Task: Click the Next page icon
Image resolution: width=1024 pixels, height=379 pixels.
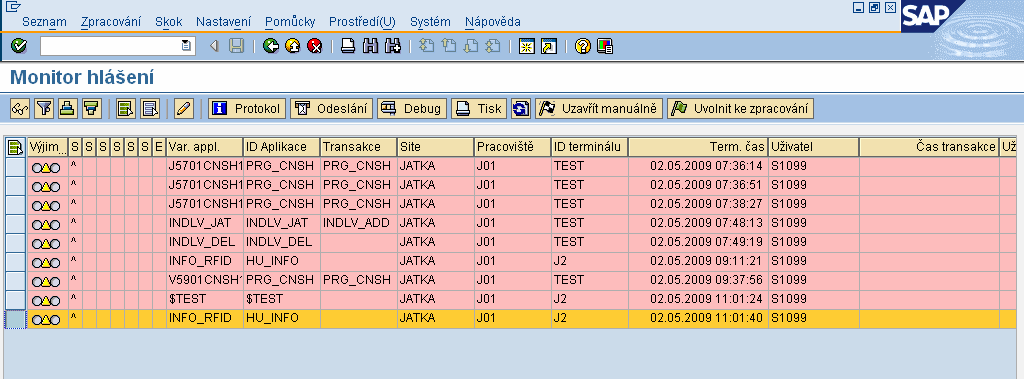Action: pos(471,46)
